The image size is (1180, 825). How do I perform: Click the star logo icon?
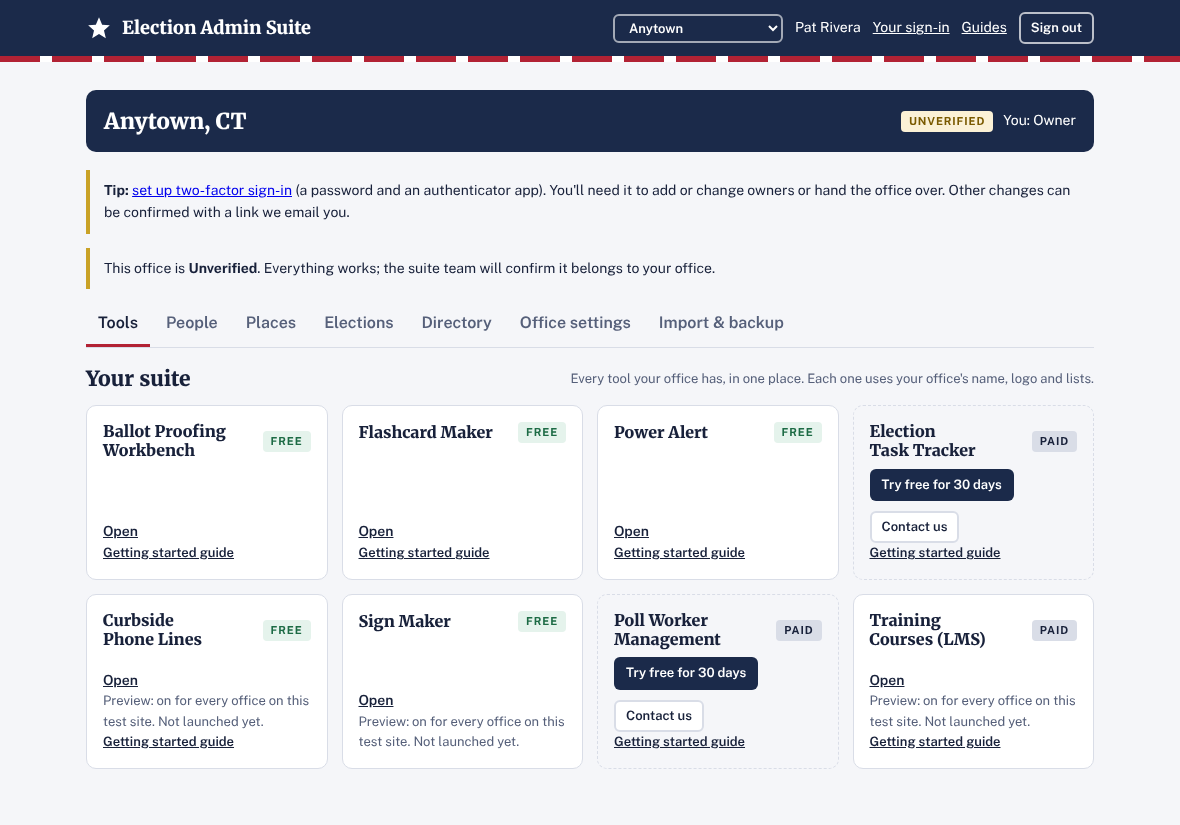(x=99, y=29)
